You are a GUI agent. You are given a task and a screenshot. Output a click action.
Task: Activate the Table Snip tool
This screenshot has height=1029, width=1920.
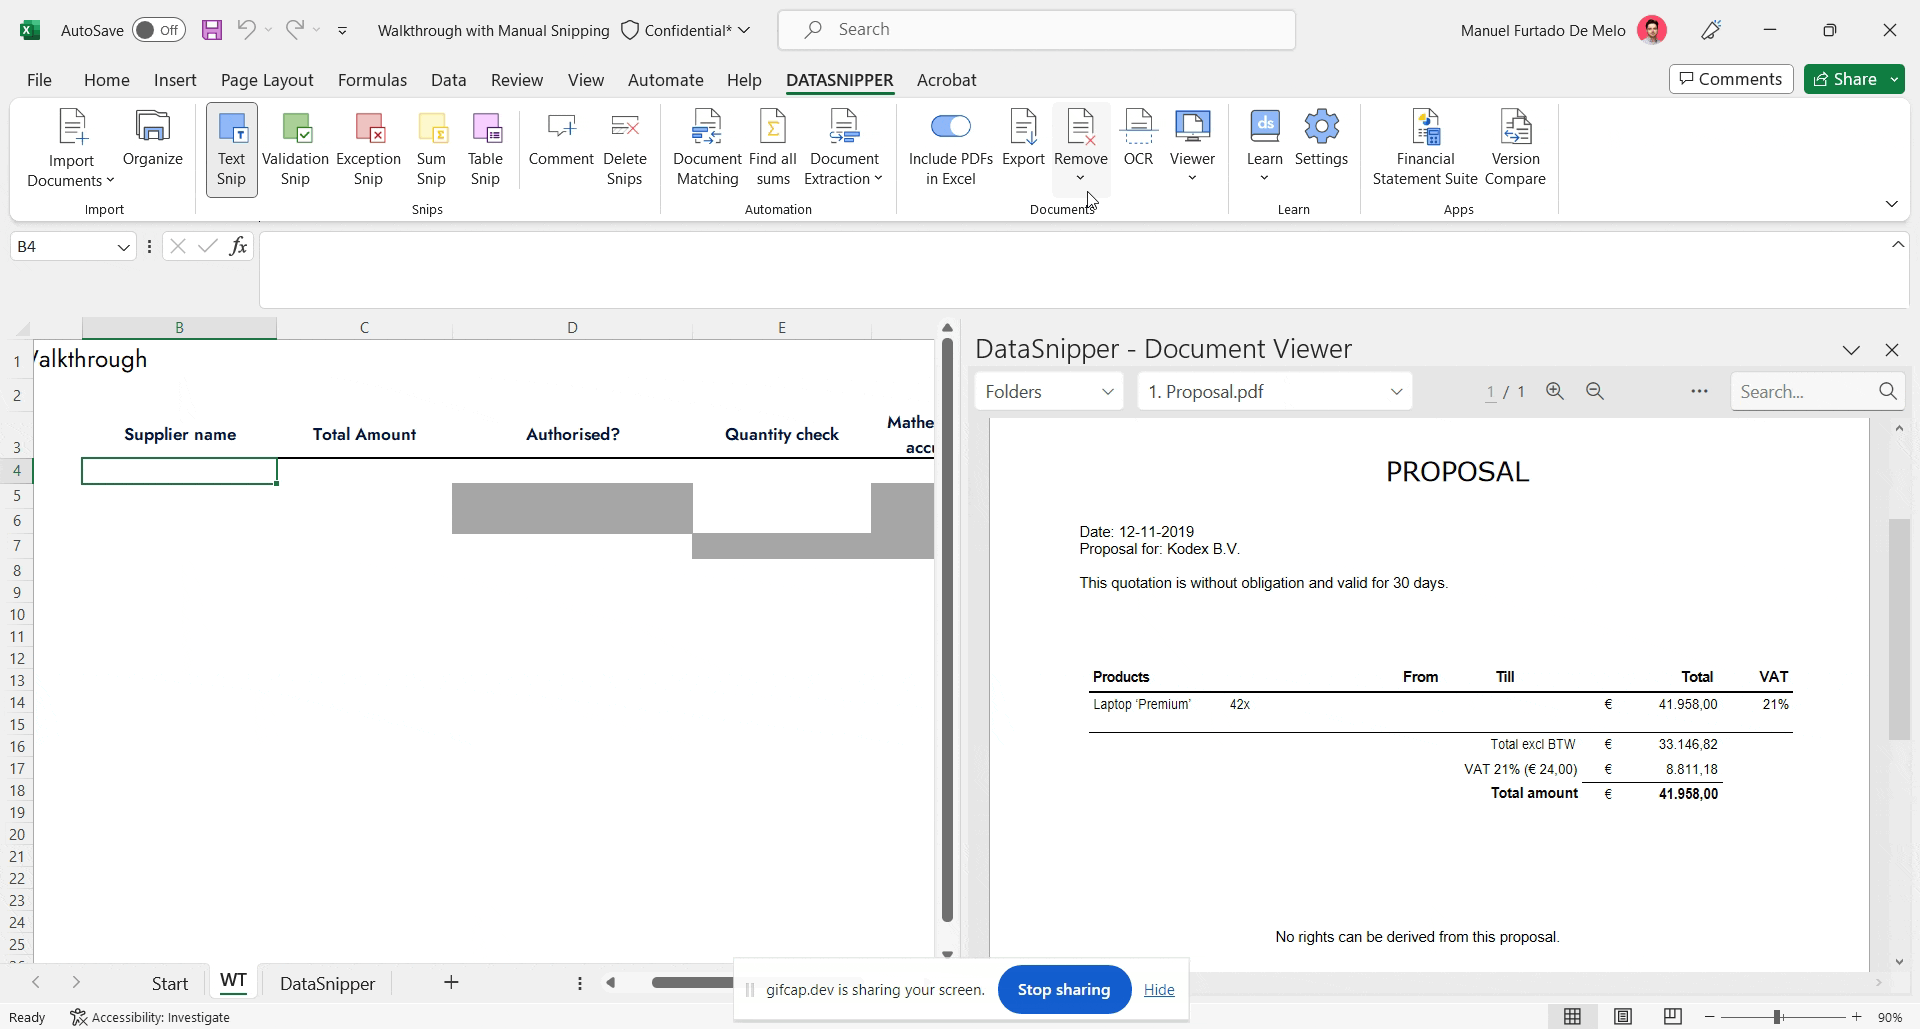[485, 148]
